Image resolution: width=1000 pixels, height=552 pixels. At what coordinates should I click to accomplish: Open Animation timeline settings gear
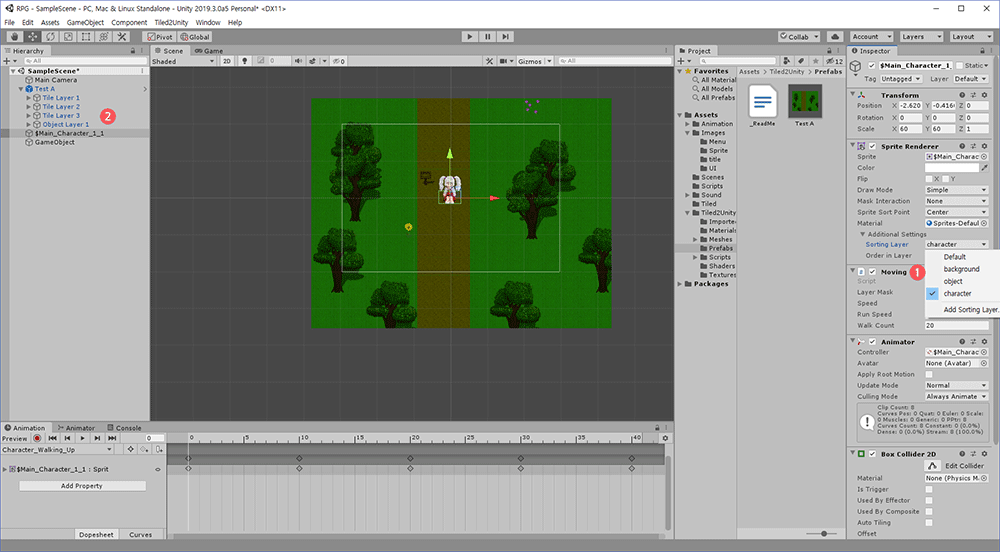[x=665, y=439]
